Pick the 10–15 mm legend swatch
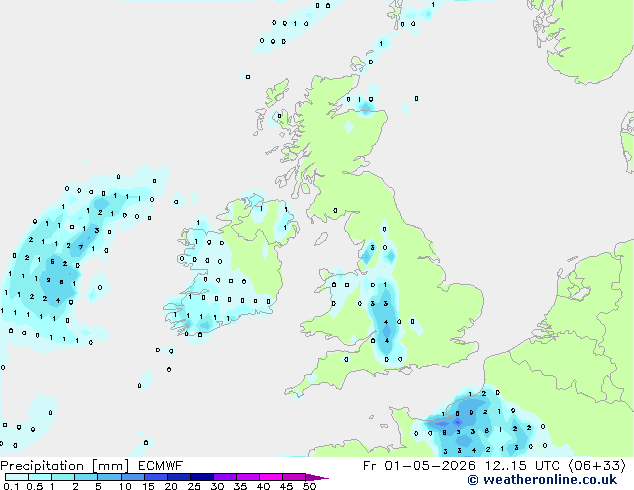Image resolution: width=634 pixels, height=490 pixels. tap(132, 477)
